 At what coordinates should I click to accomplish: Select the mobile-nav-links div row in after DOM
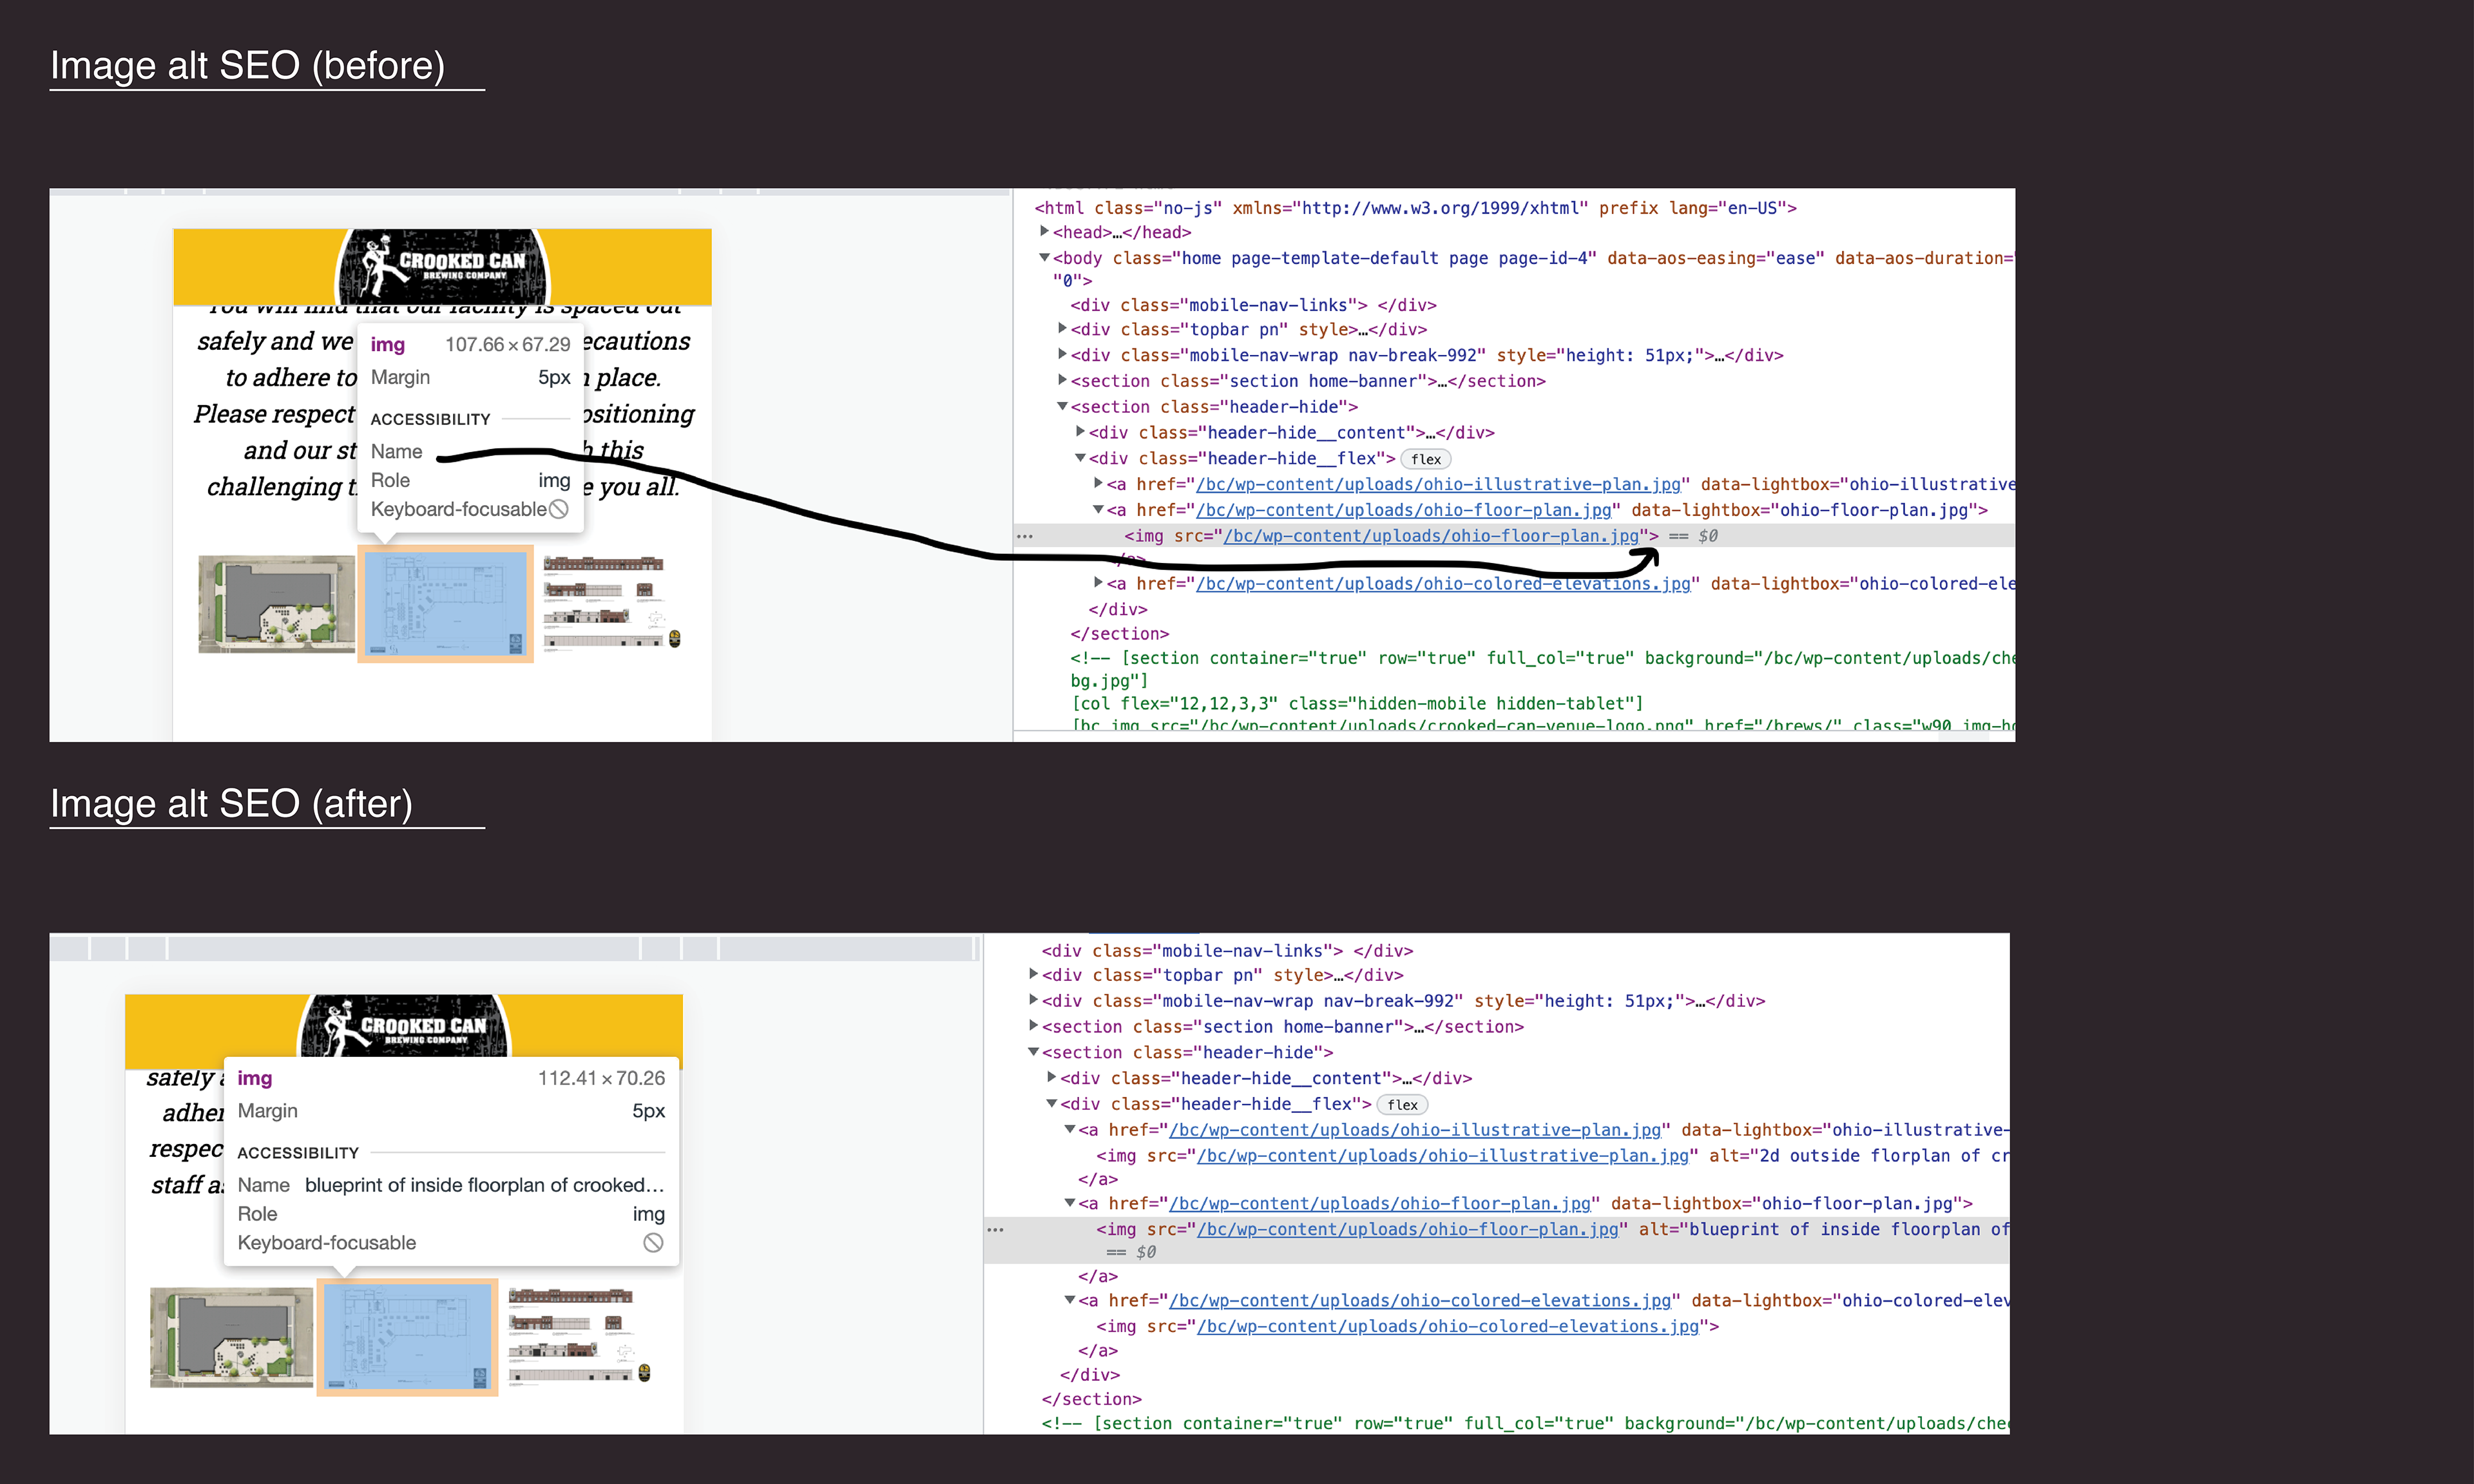tap(1227, 951)
